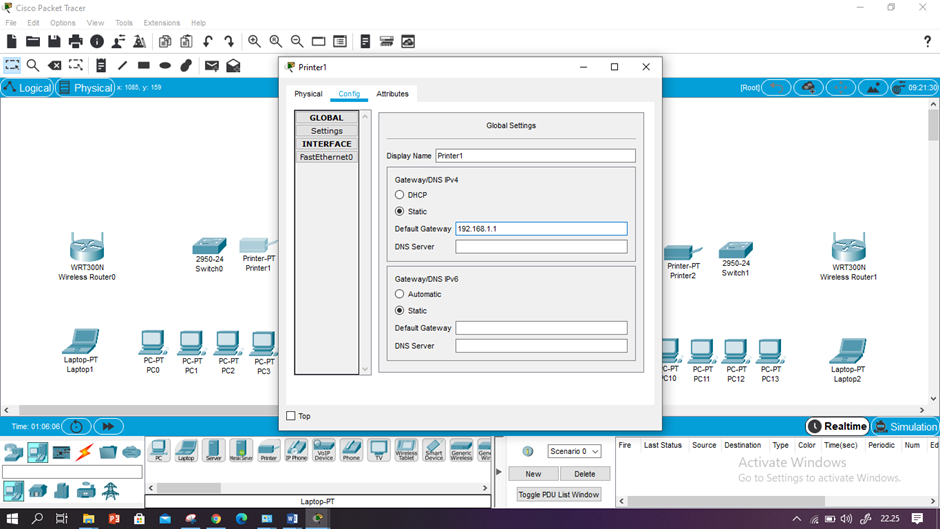Add a Complex PDU open envelope icon
This screenshot has width=940, height=529.
tap(233, 65)
